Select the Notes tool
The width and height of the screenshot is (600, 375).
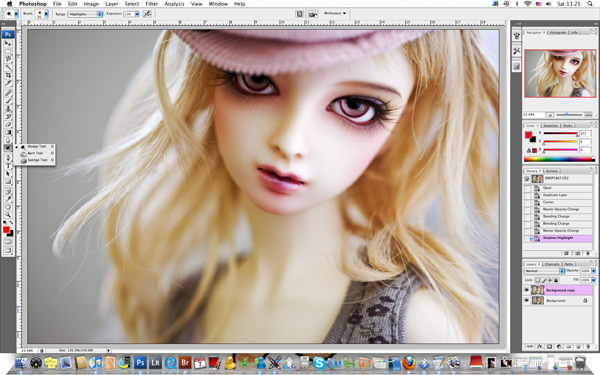8,191
